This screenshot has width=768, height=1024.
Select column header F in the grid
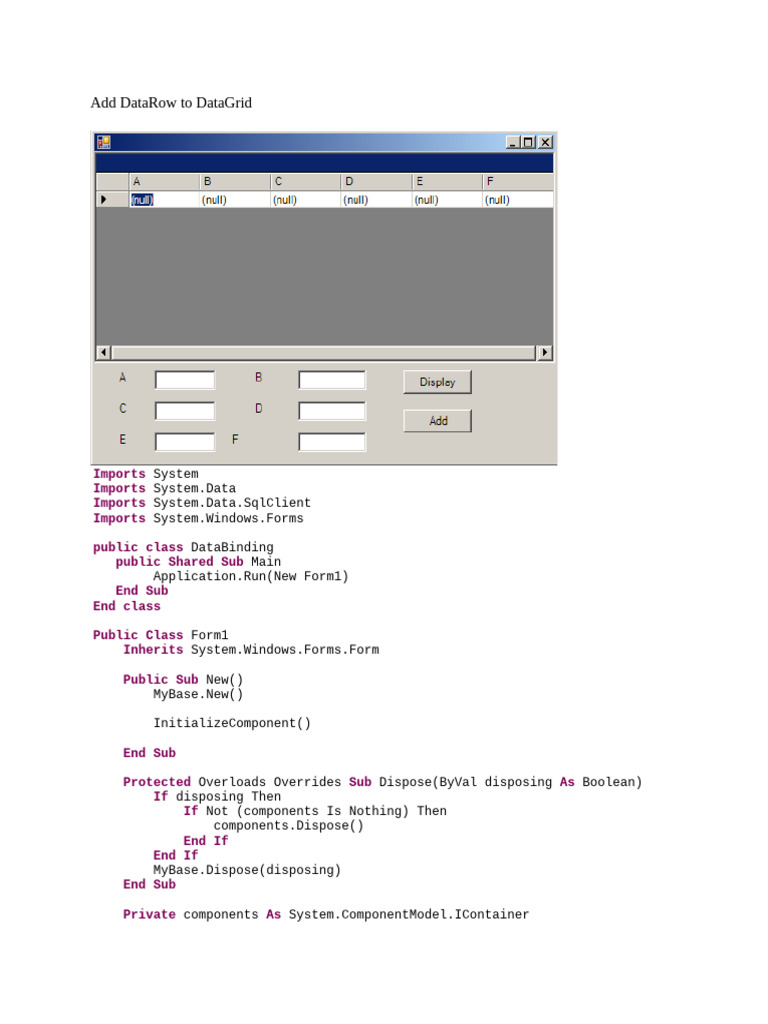click(518, 182)
